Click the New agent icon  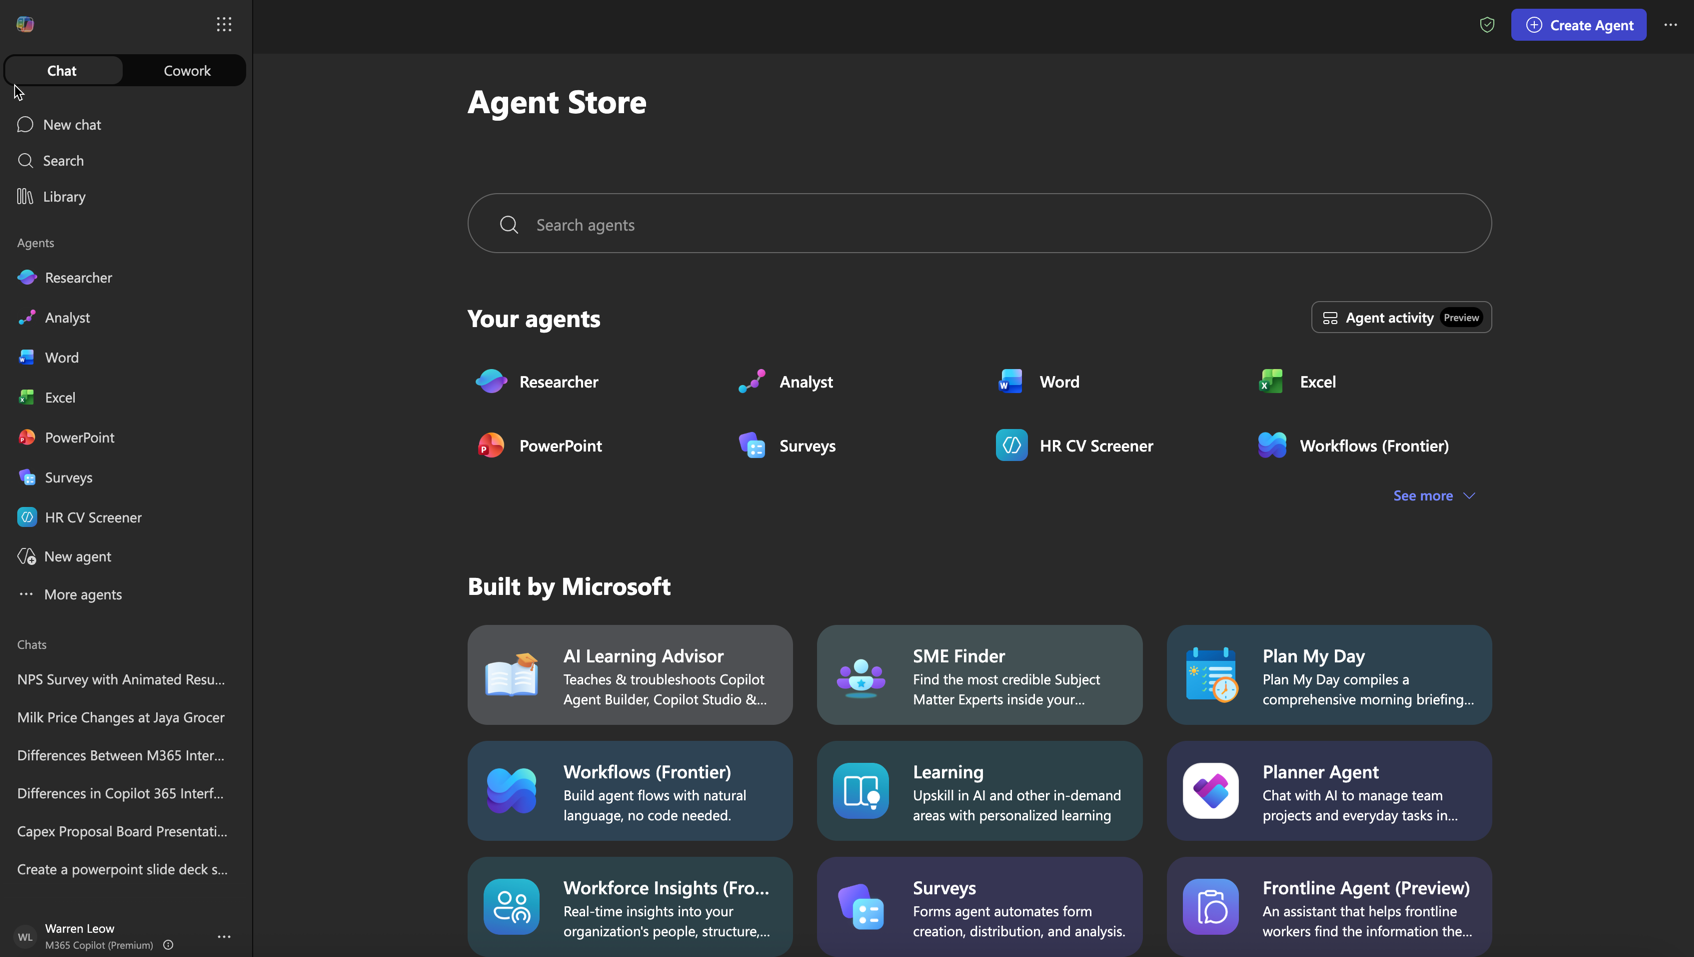(x=27, y=556)
